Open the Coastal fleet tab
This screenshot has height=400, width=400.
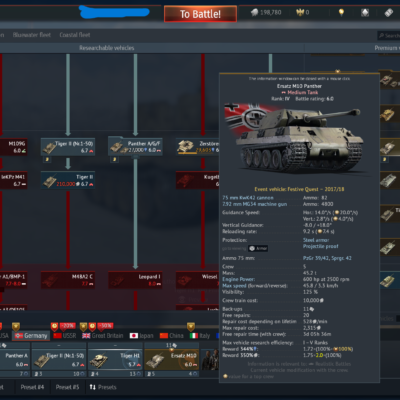click(x=75, y=35)
